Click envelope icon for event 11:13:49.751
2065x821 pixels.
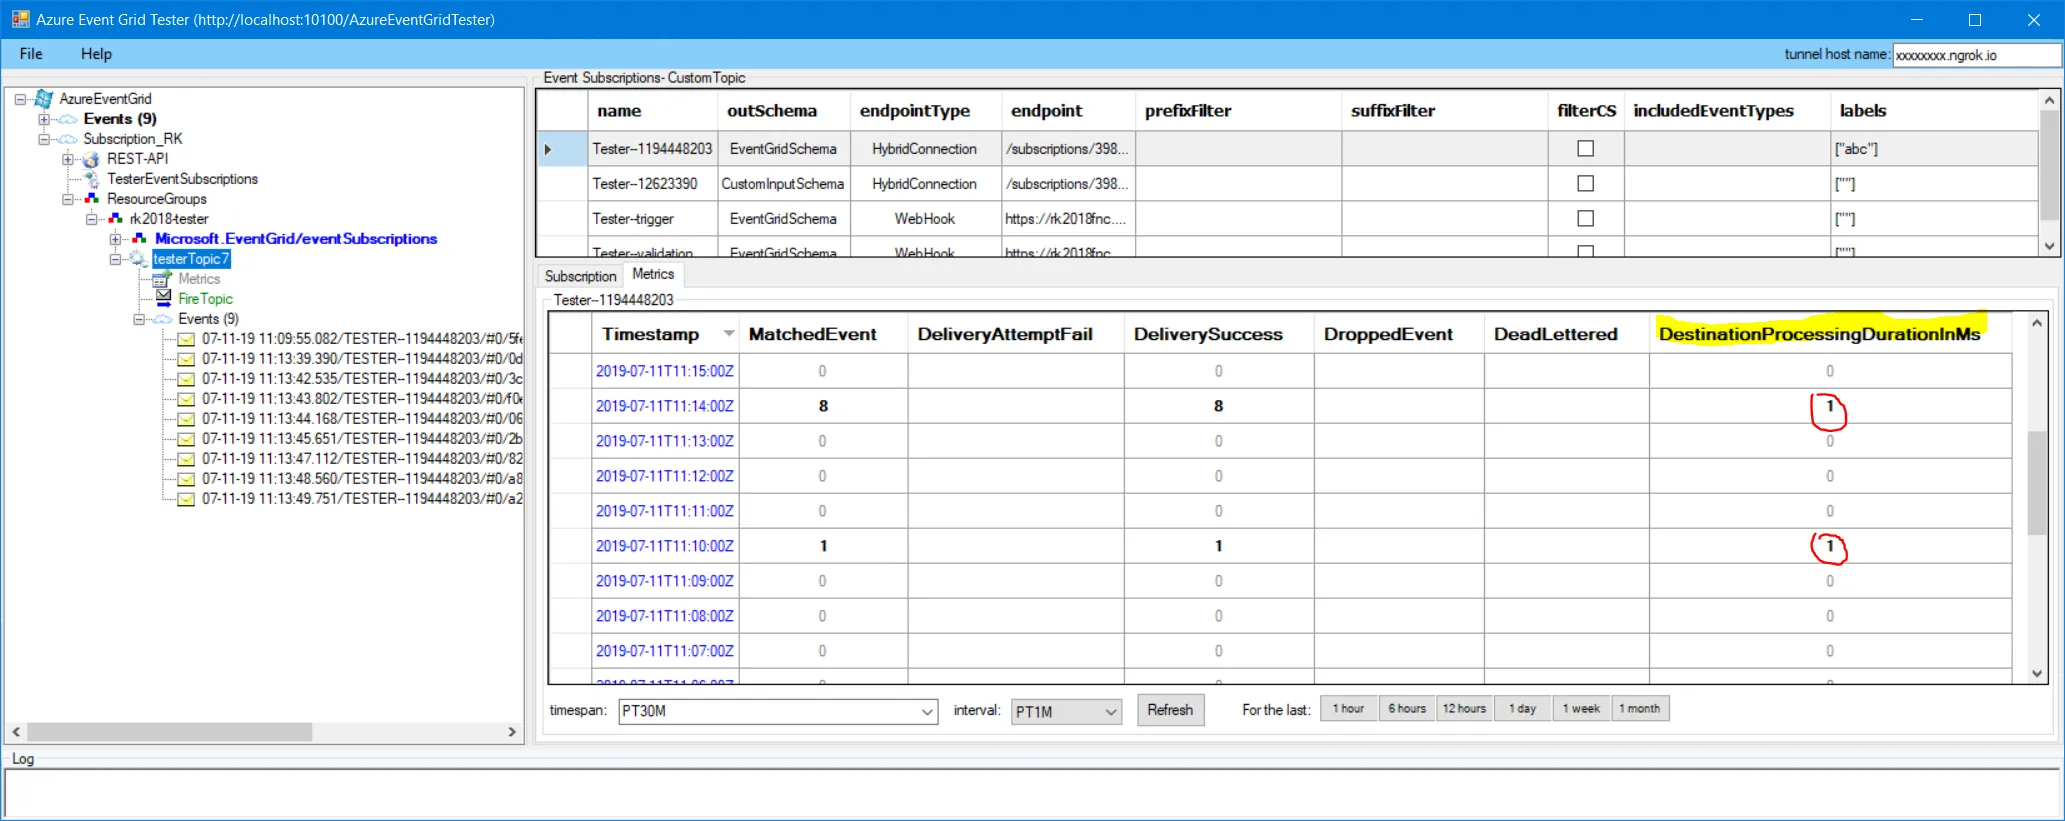click(186, 499)
